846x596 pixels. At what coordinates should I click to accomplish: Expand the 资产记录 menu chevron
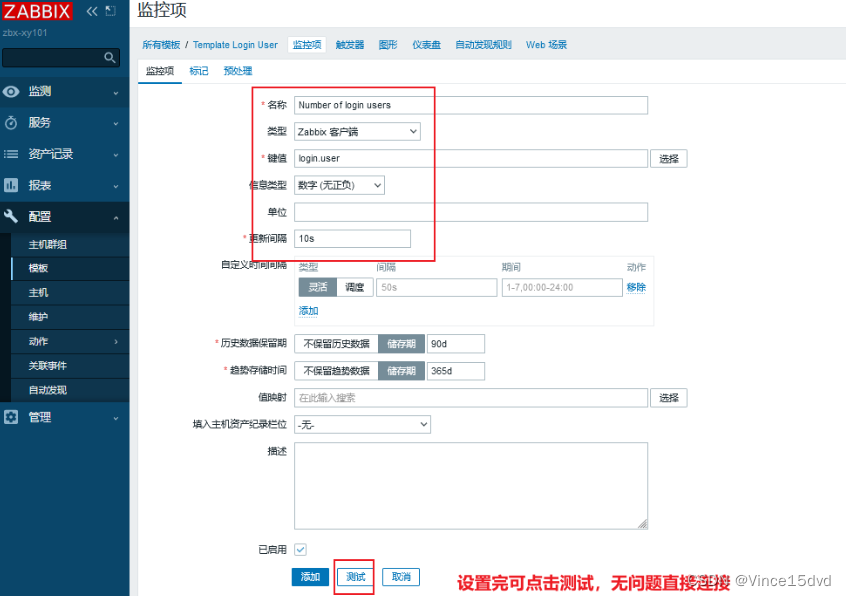tap(116, 155)
